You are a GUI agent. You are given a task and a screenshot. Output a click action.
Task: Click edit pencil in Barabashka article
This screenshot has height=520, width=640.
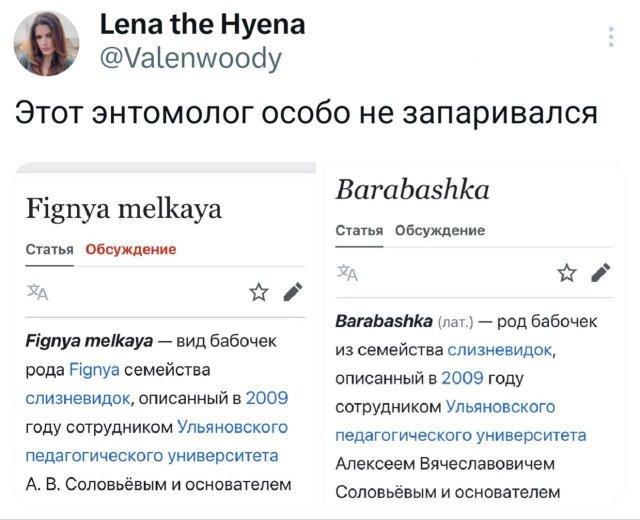click(600, 273)
